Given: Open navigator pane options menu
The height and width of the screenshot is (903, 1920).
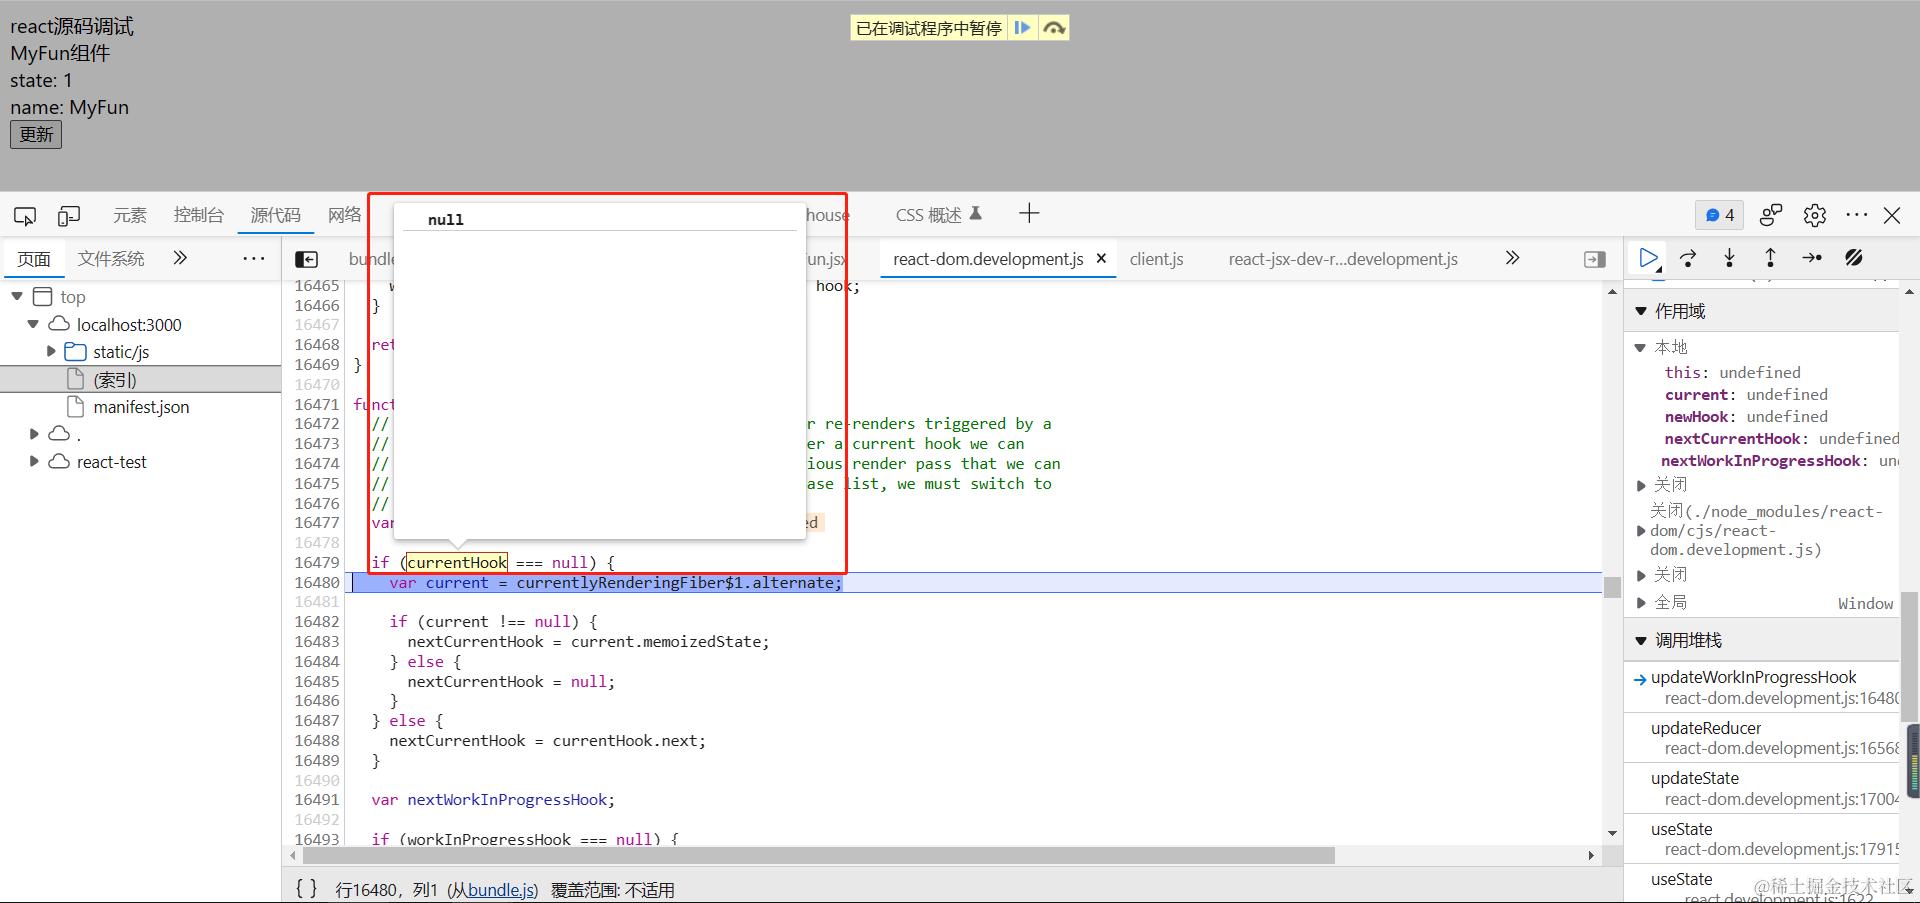Looking at the screenshot, I should point(254,258).
